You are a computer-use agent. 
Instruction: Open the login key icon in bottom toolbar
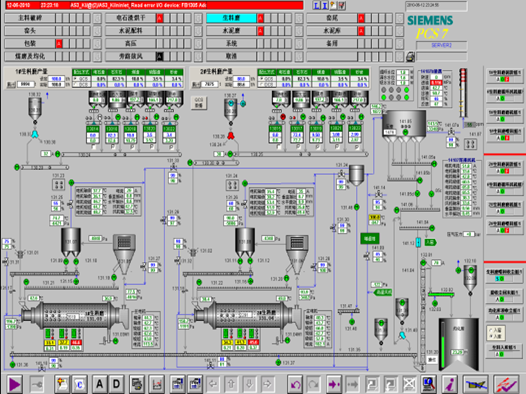click(37, 384)
